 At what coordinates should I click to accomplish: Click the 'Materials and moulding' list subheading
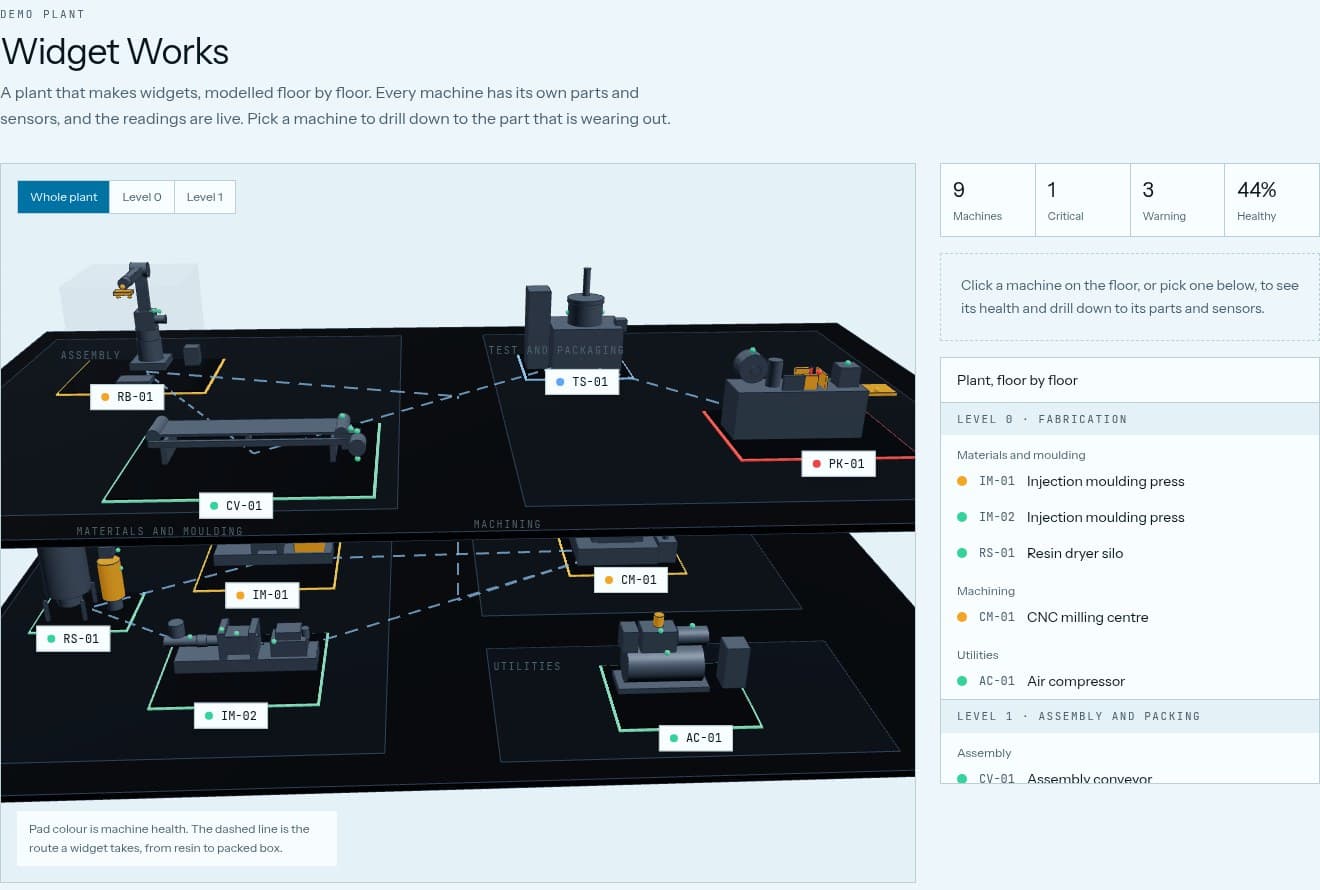pyautogui.click(x=1021, y=455)
